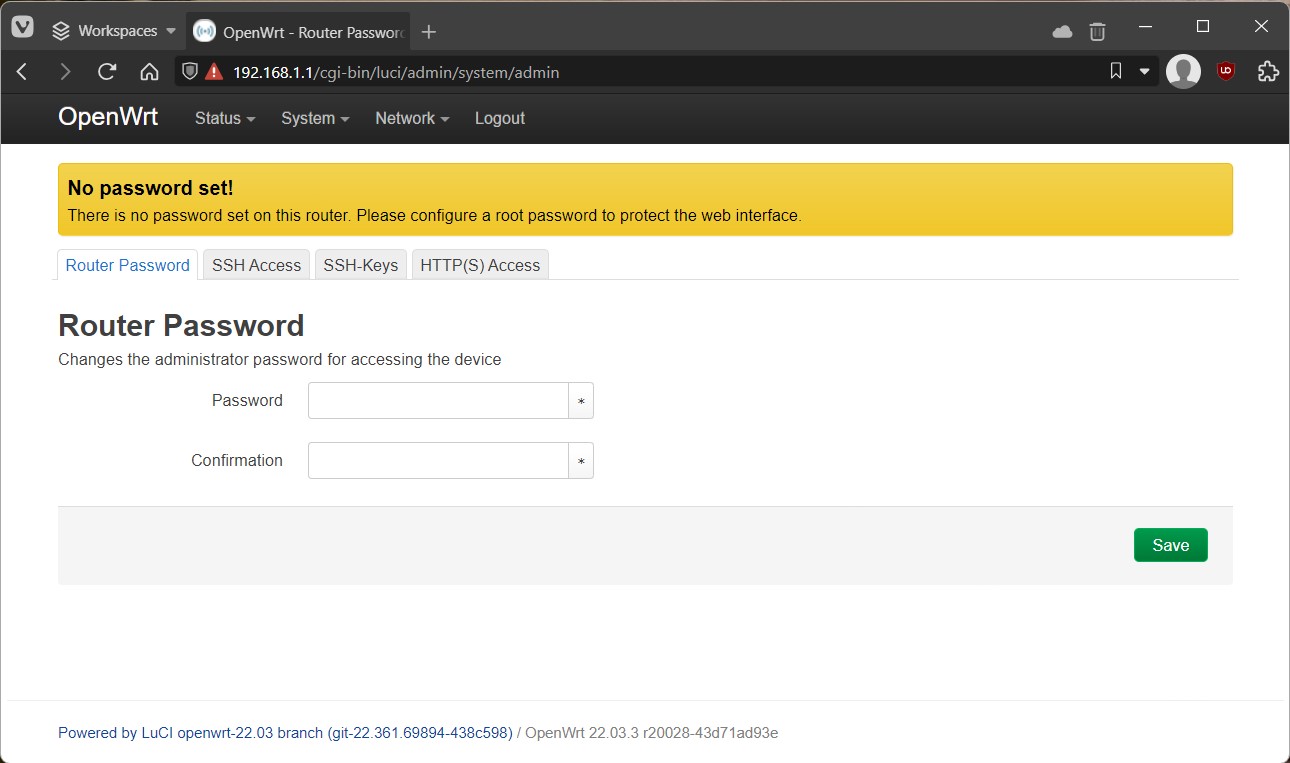Switch to the SSH Access tab
Screen dimensions: 1290x763
point(256,265)
